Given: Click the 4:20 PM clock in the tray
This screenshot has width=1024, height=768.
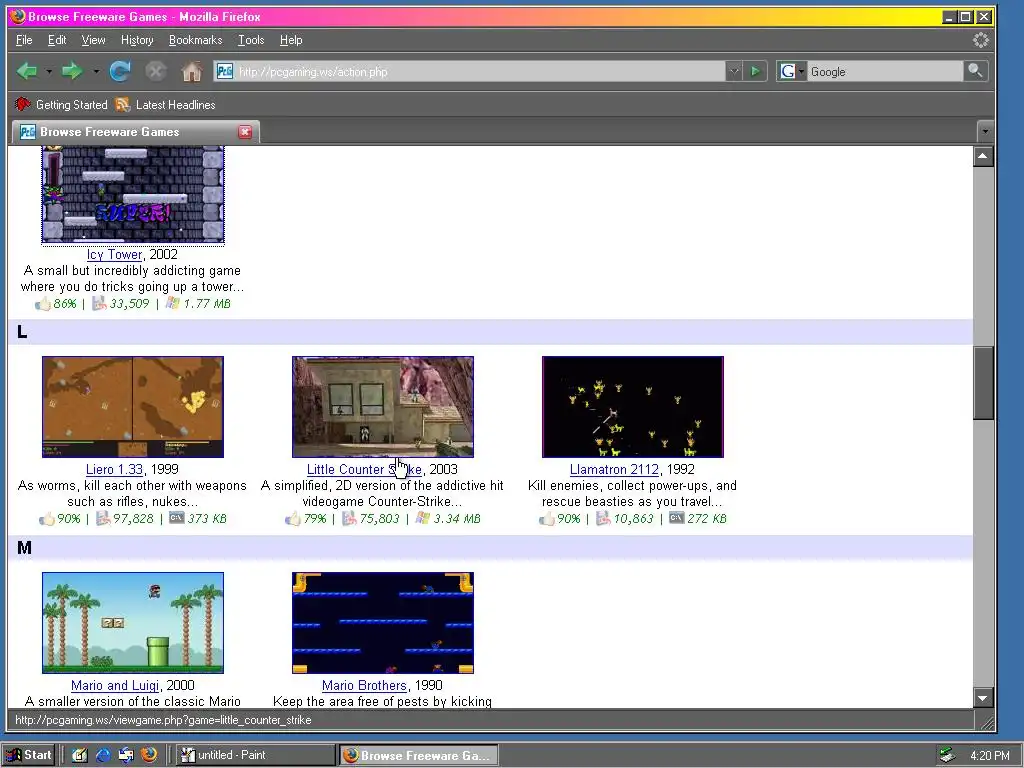Looking at the screenshot, I should (x=989, y=756).
